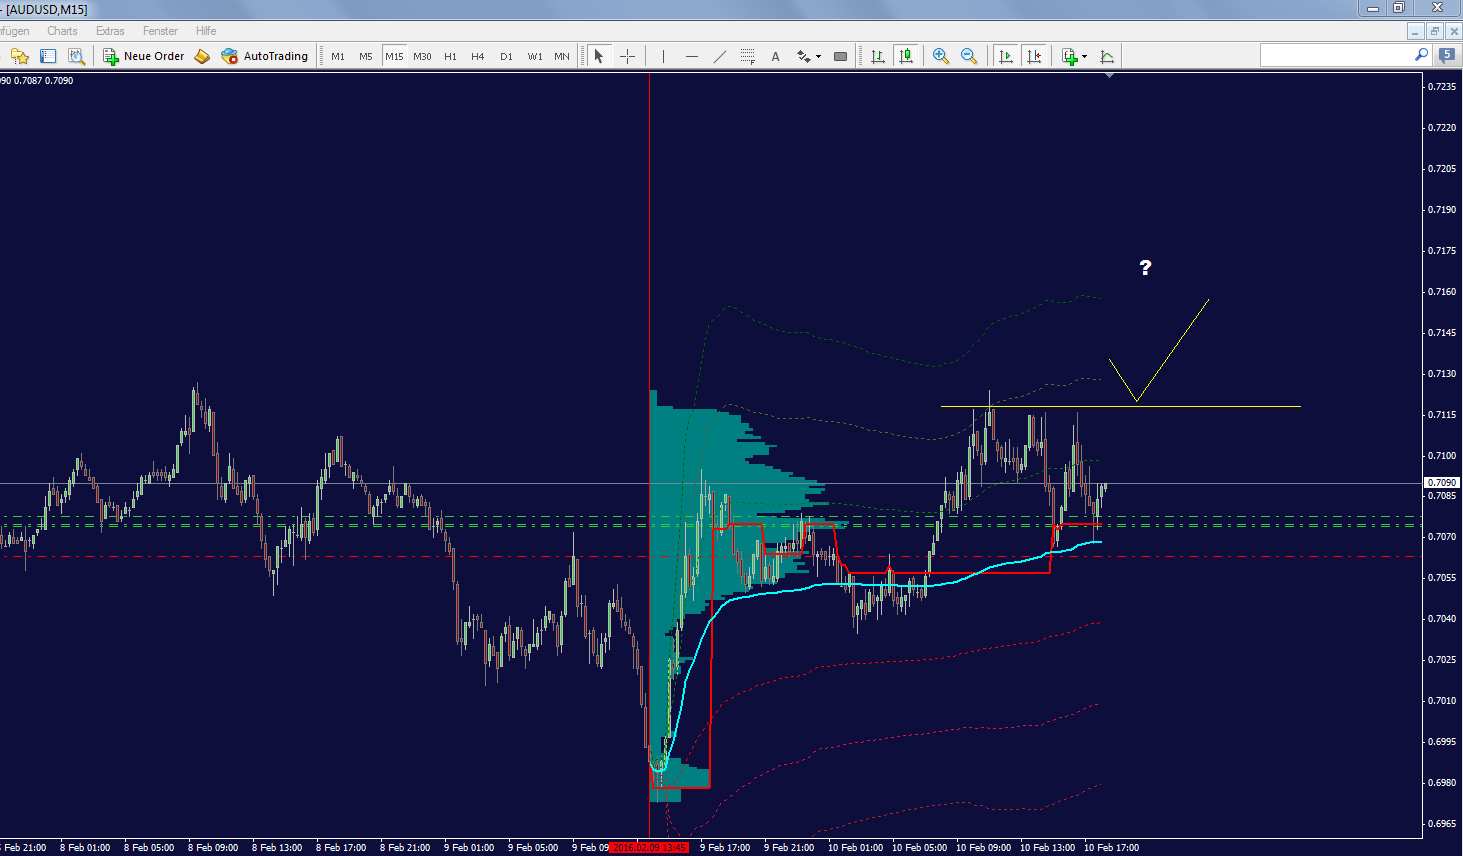Zoom in on the chart

click(940, 56)
